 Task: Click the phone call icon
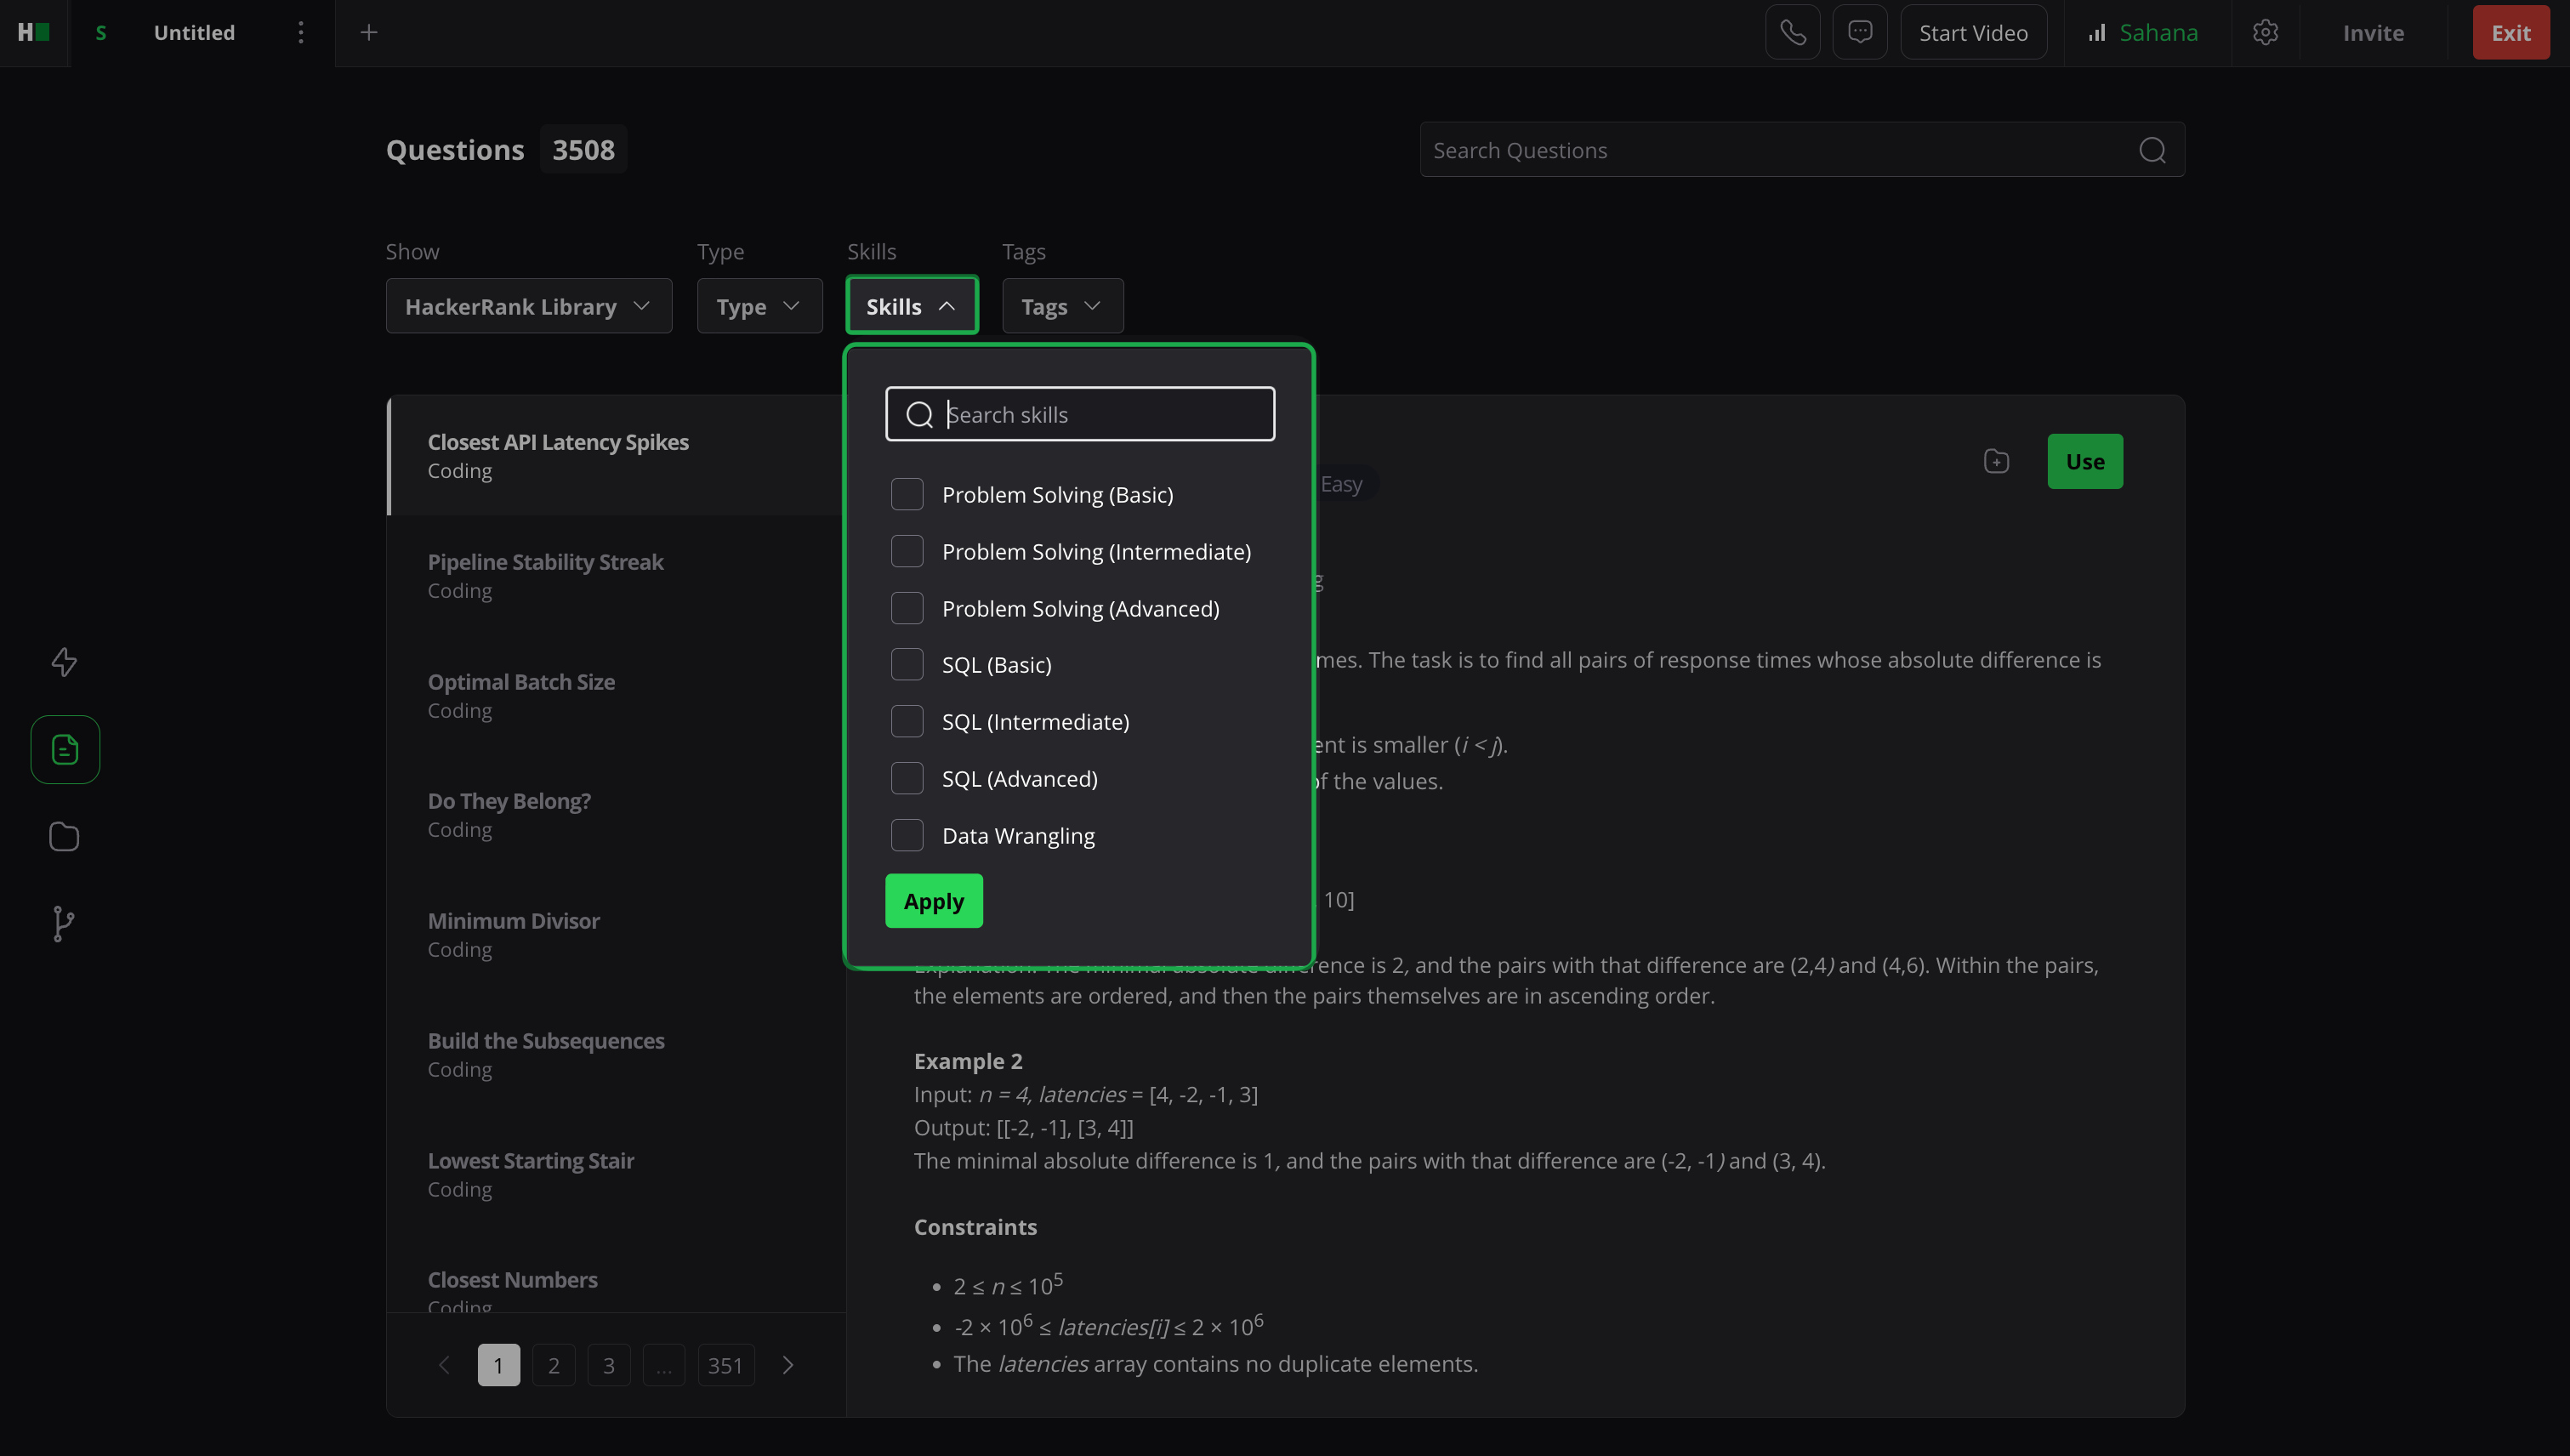point(1792,33)
